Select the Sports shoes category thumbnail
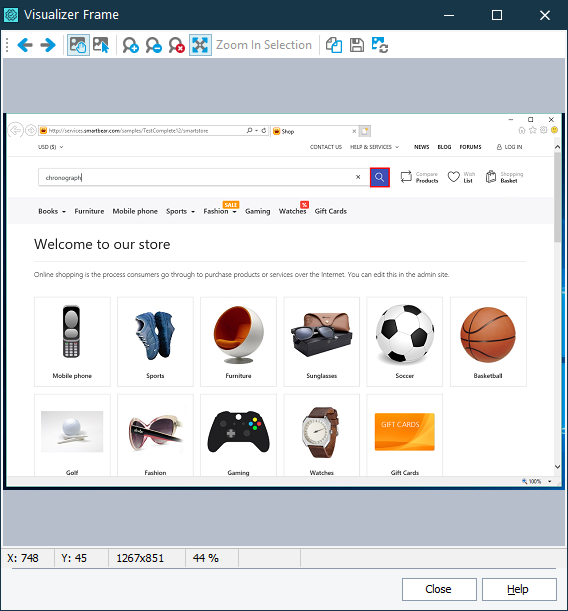This screenshot has width=568, height=611. (x=155, y=341)
